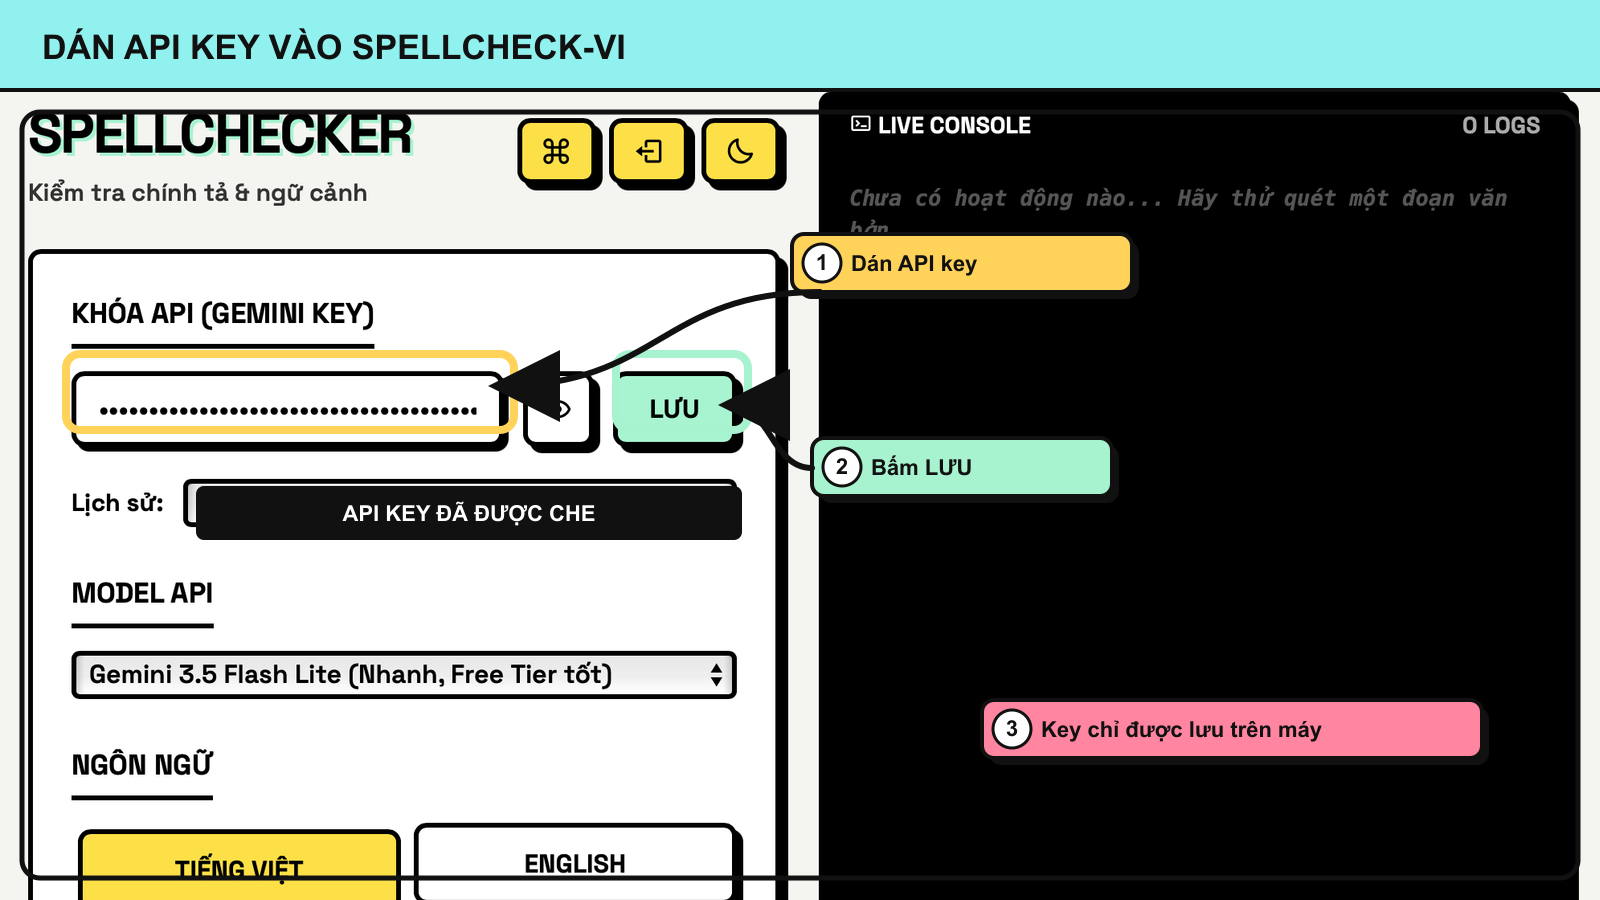Viewport: 1600px width, 900px height.
Task: Click the Lịch sử label
Action: [118, 503]
